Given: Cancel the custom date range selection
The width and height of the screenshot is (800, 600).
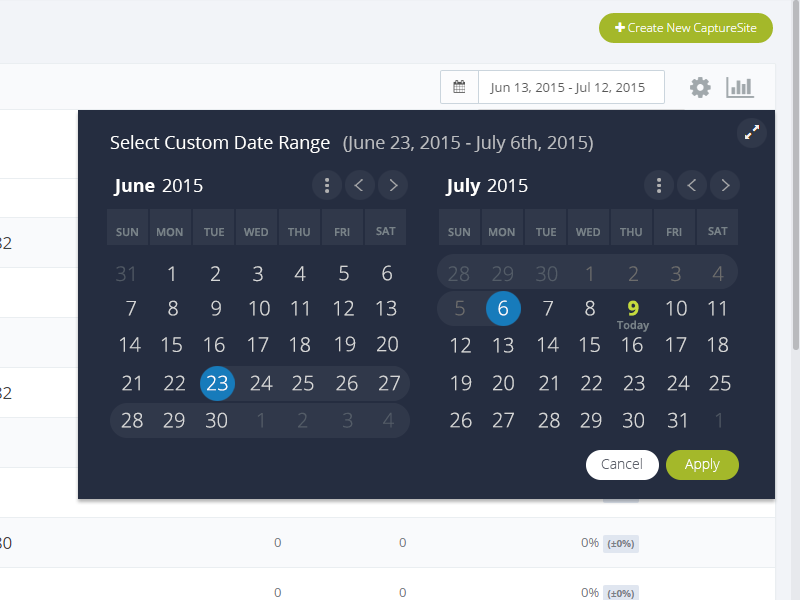Looking at the screenshot, I should tap(622, 465).
